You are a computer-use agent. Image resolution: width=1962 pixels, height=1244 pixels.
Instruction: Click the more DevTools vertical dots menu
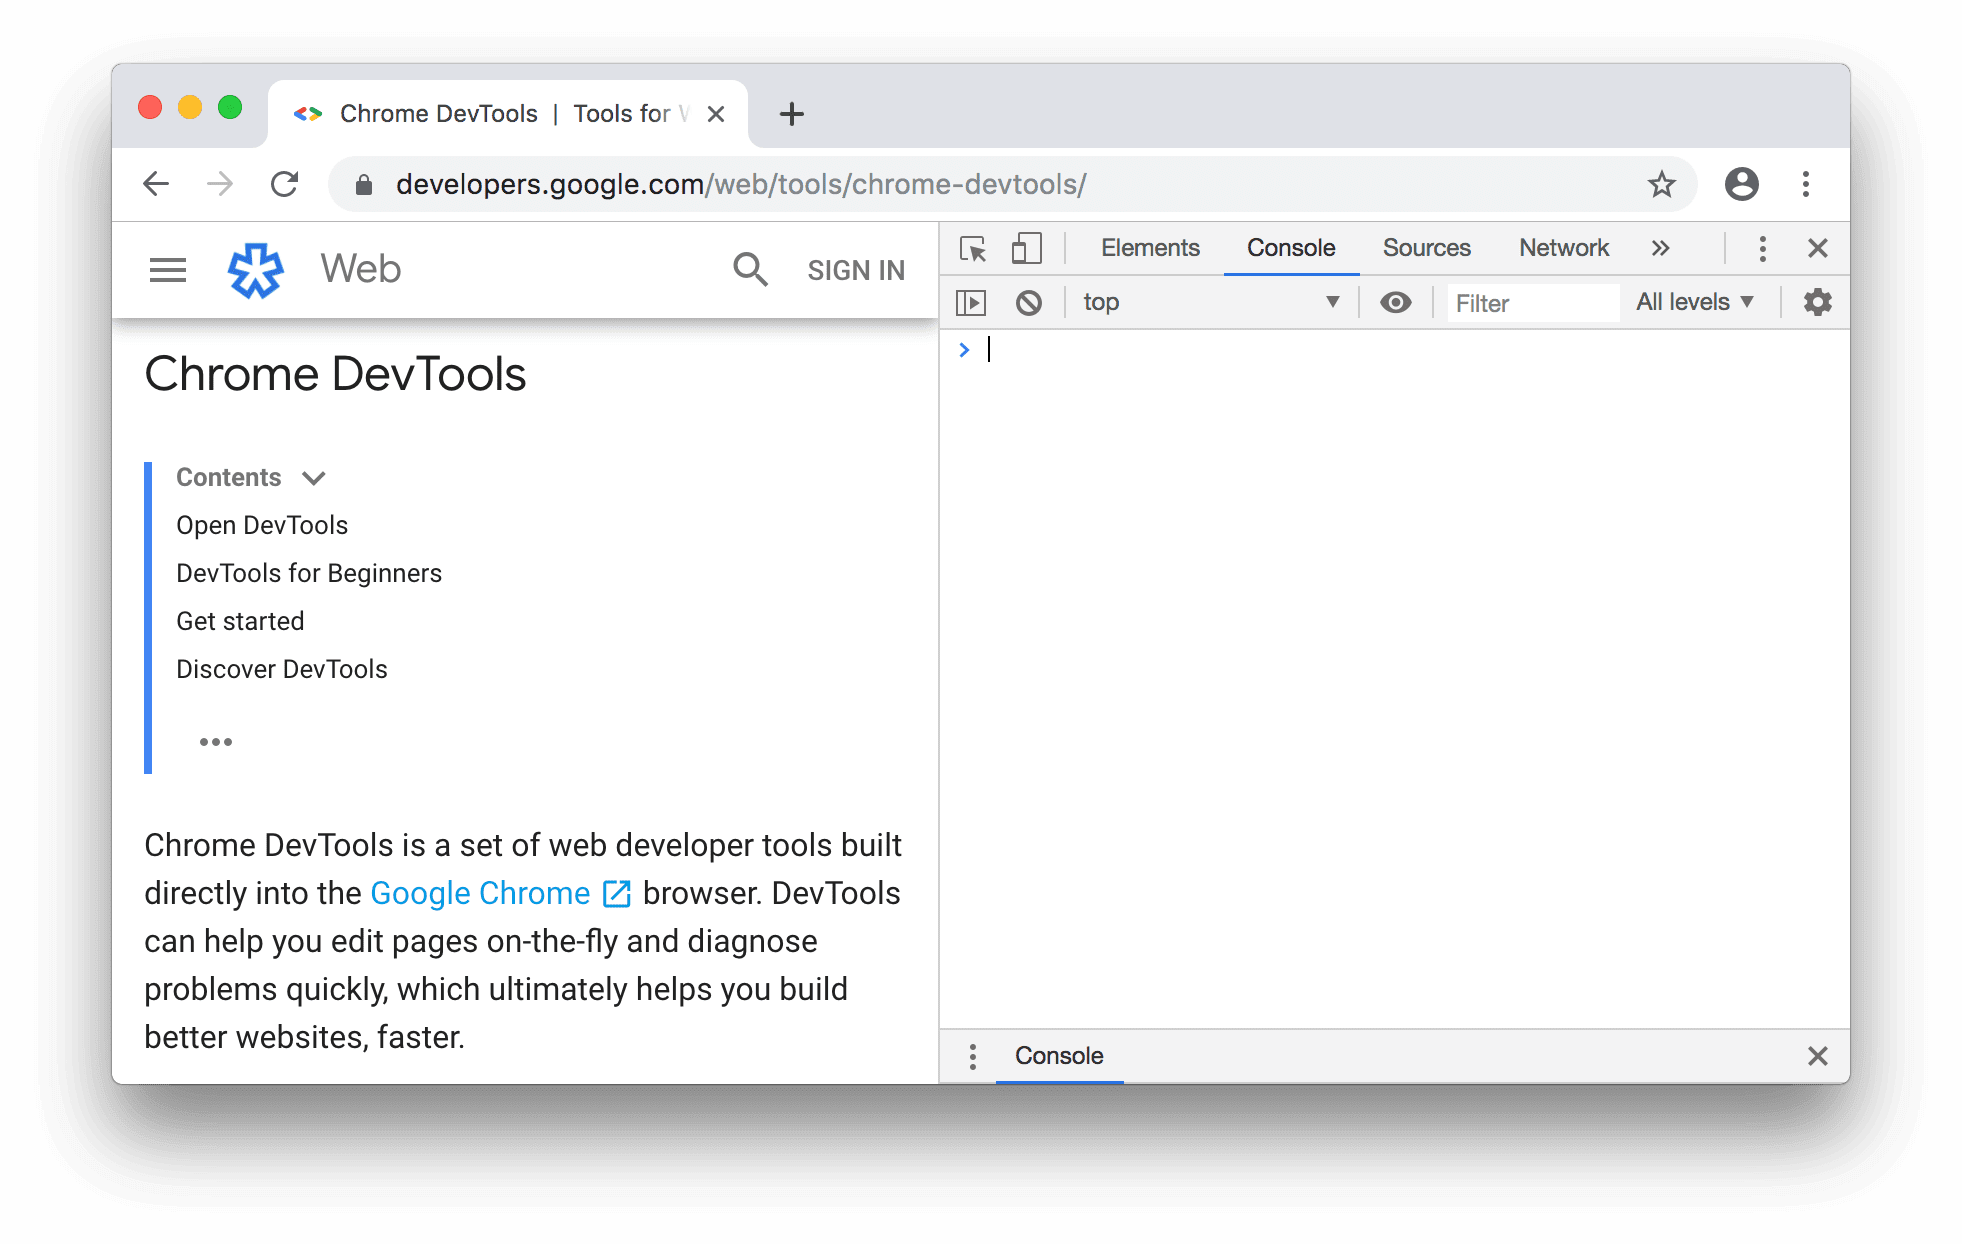(x=1762, y=247)
